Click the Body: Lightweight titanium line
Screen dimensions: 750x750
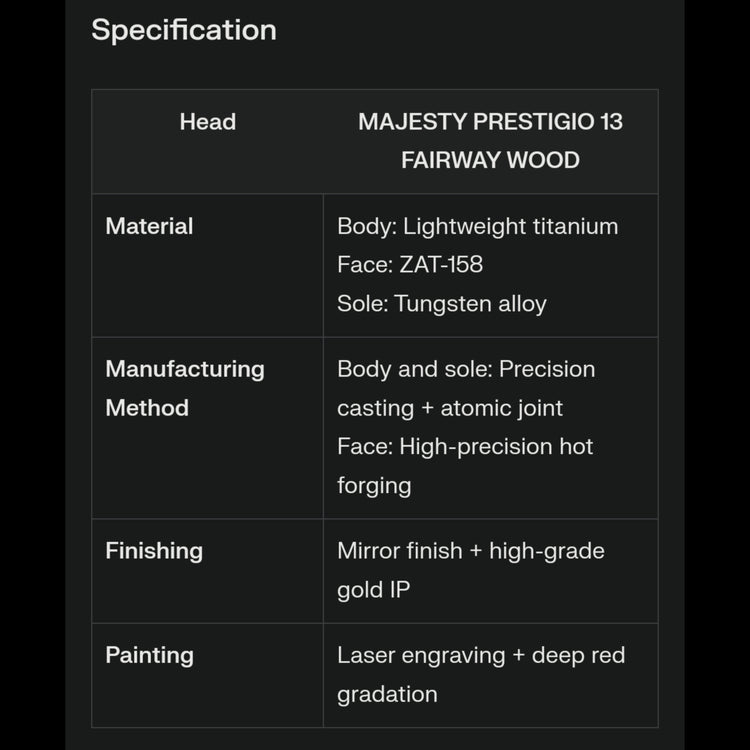(x=477, y=226)
